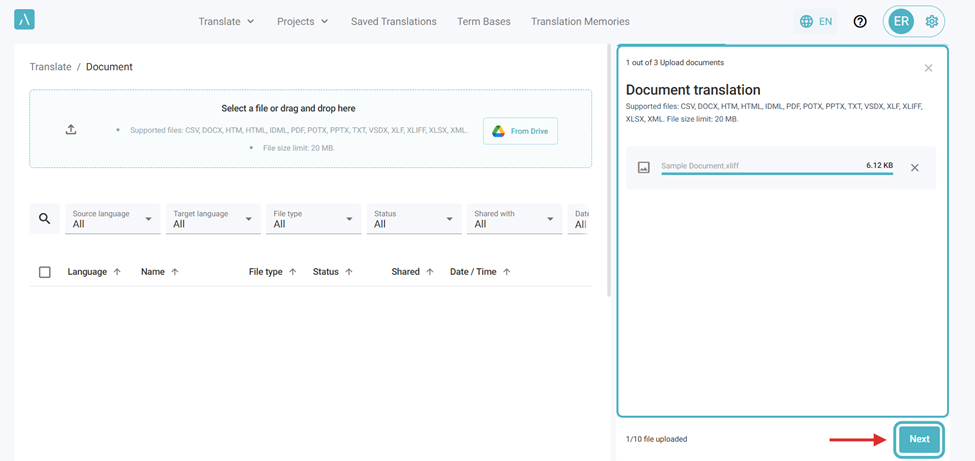Screen dimensions: 975x461
Task: Click the upload arrow icon in drop zone
Action: 71,130
